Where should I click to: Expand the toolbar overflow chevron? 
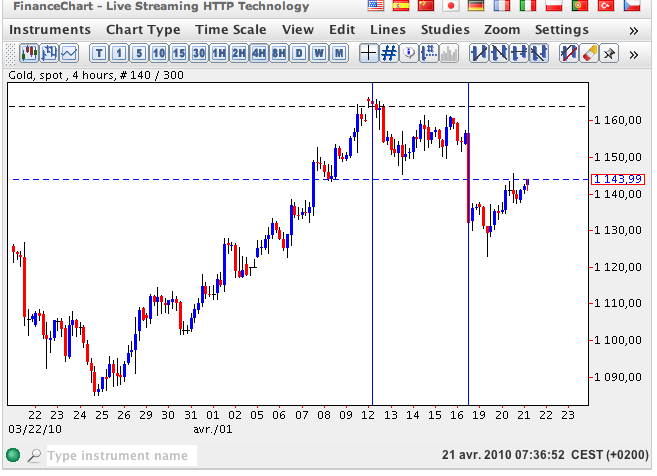pos(633,52)
